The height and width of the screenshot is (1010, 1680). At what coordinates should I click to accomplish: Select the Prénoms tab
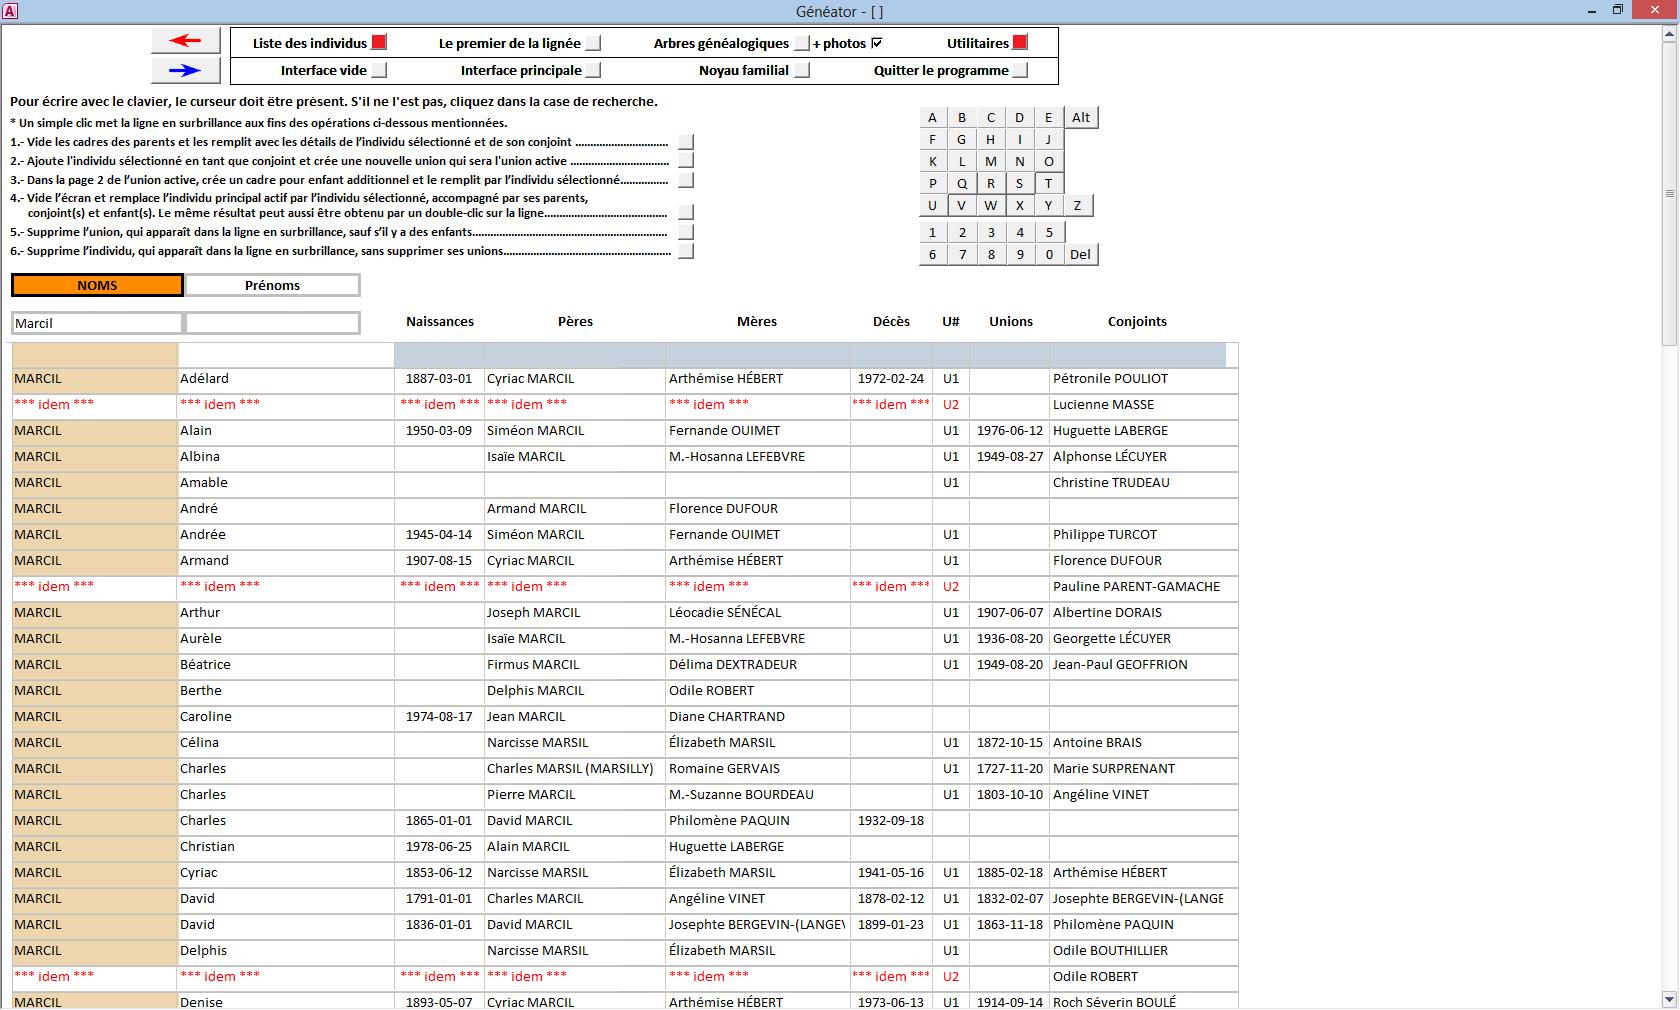point(272,285)
